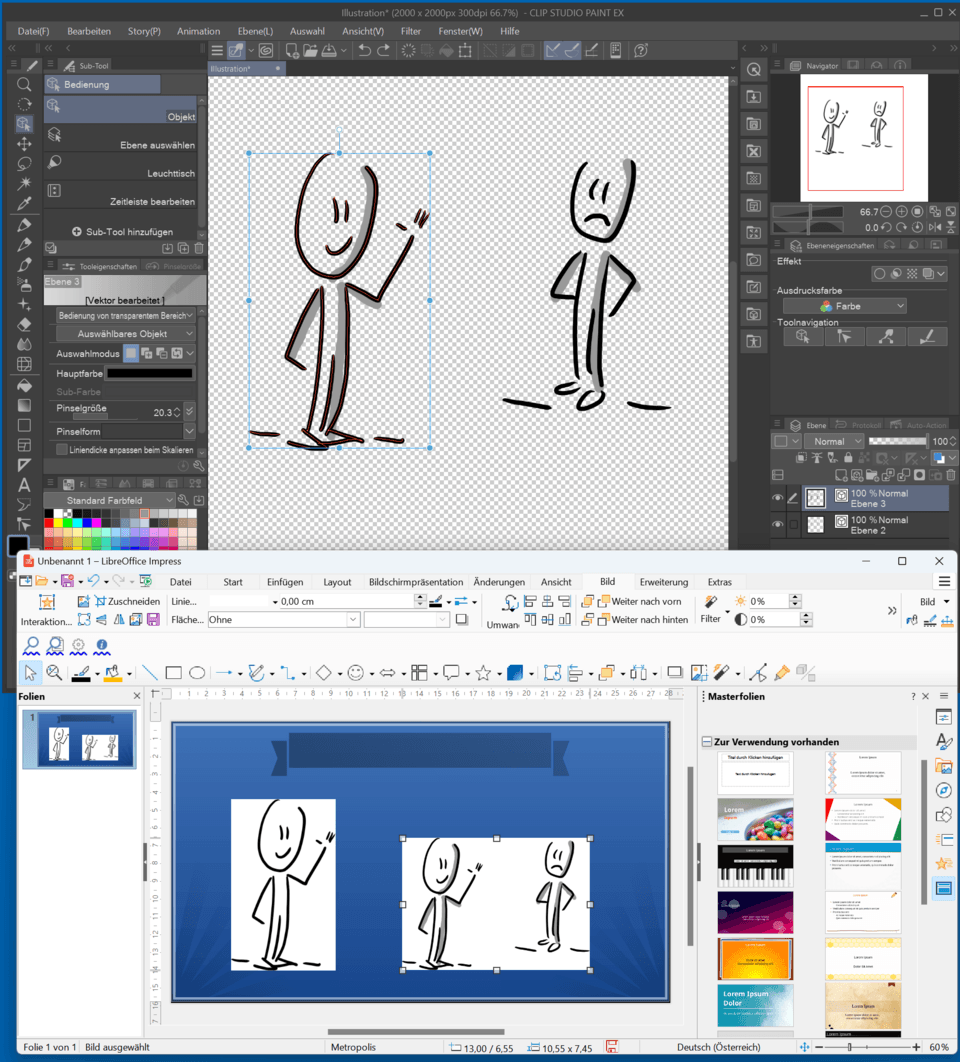Viewport: 960px width, 1062px height.
Task: Click the Save icon in Clip Studio command bar
Action: (329, 50)
